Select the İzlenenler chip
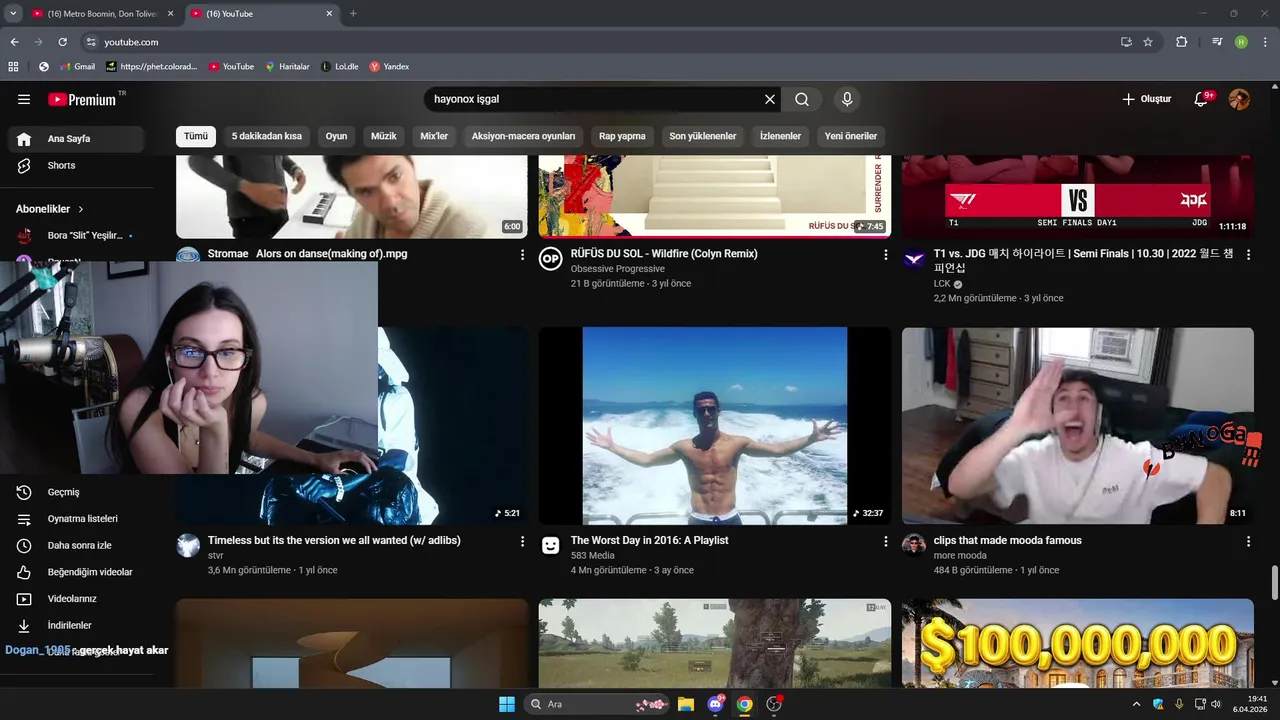 [x=780, y=136]
